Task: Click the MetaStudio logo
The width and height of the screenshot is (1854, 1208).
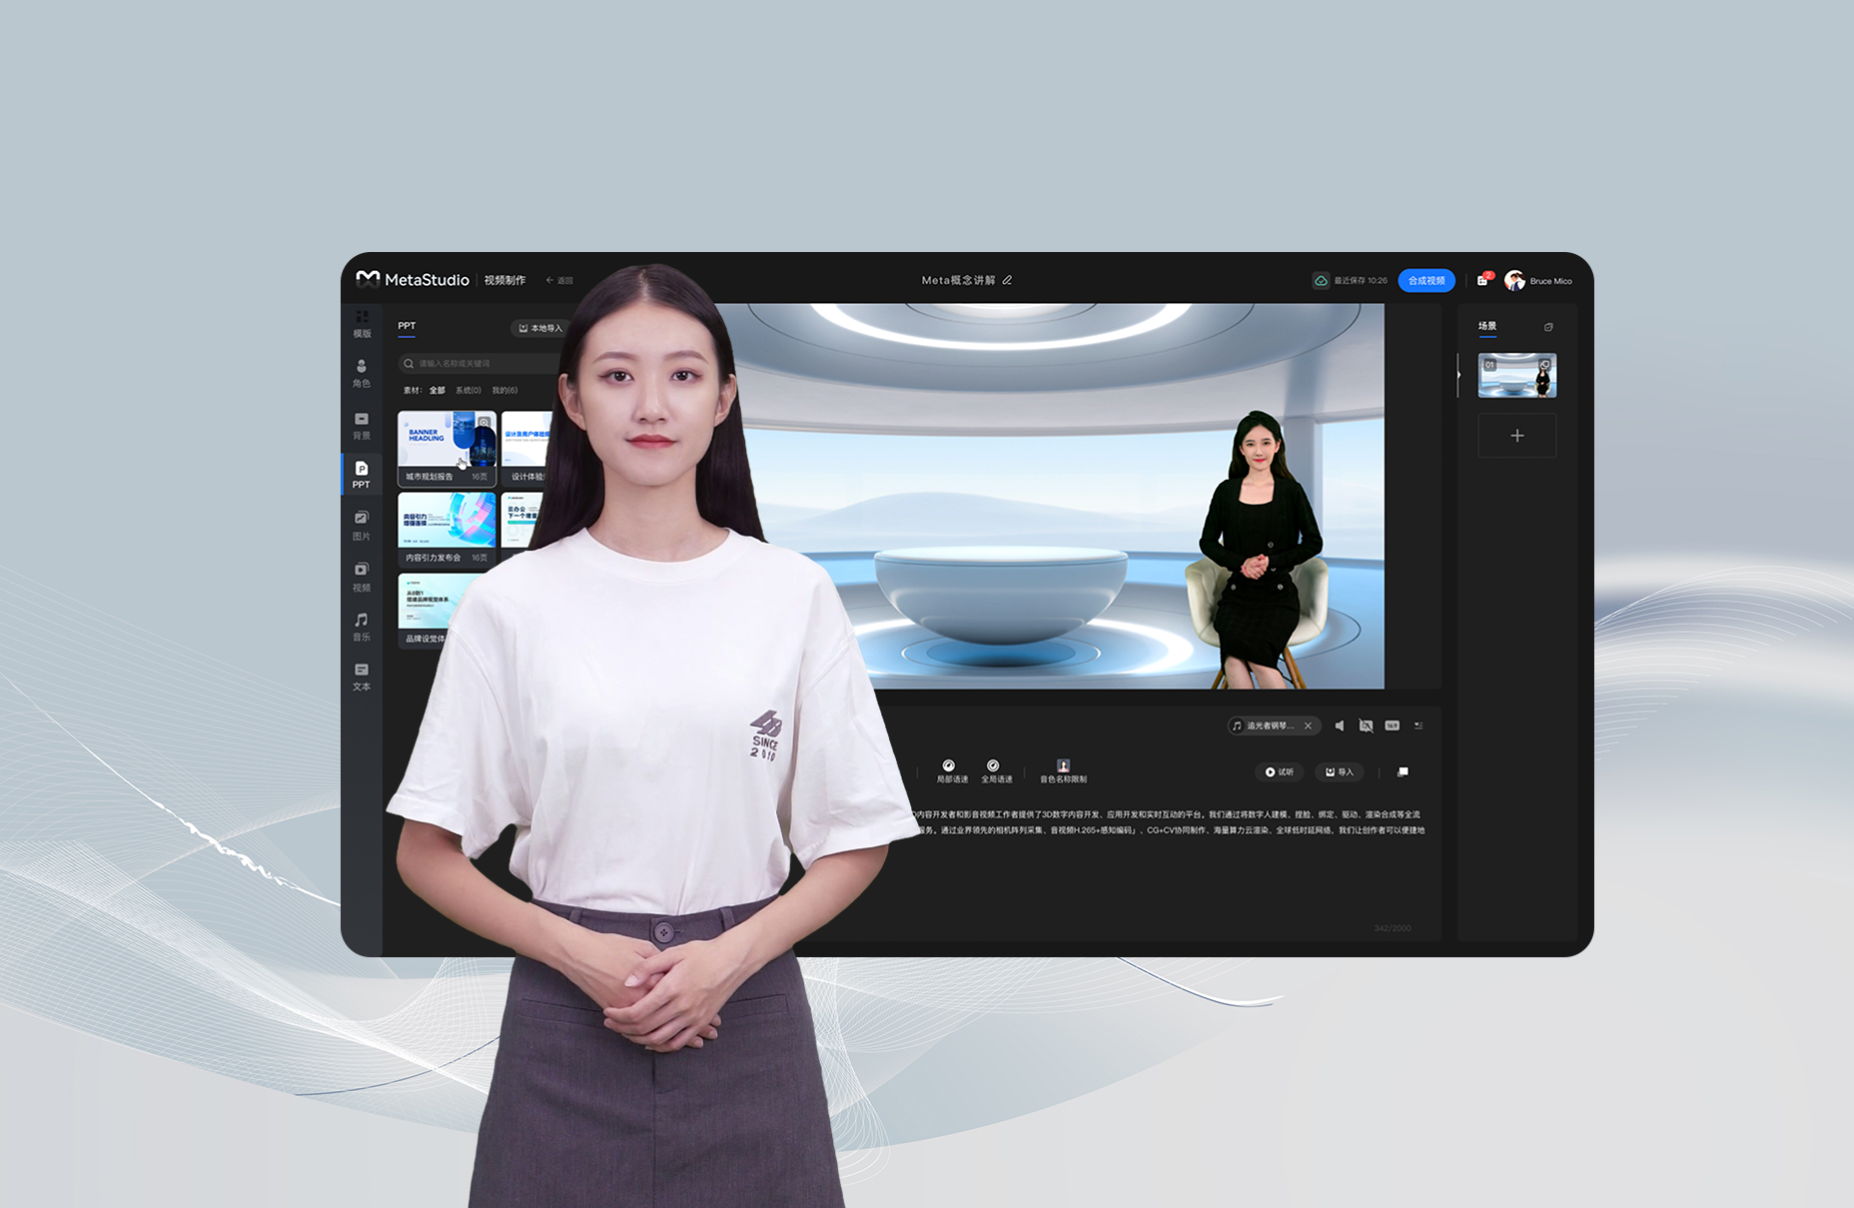Action: (412, 280)
